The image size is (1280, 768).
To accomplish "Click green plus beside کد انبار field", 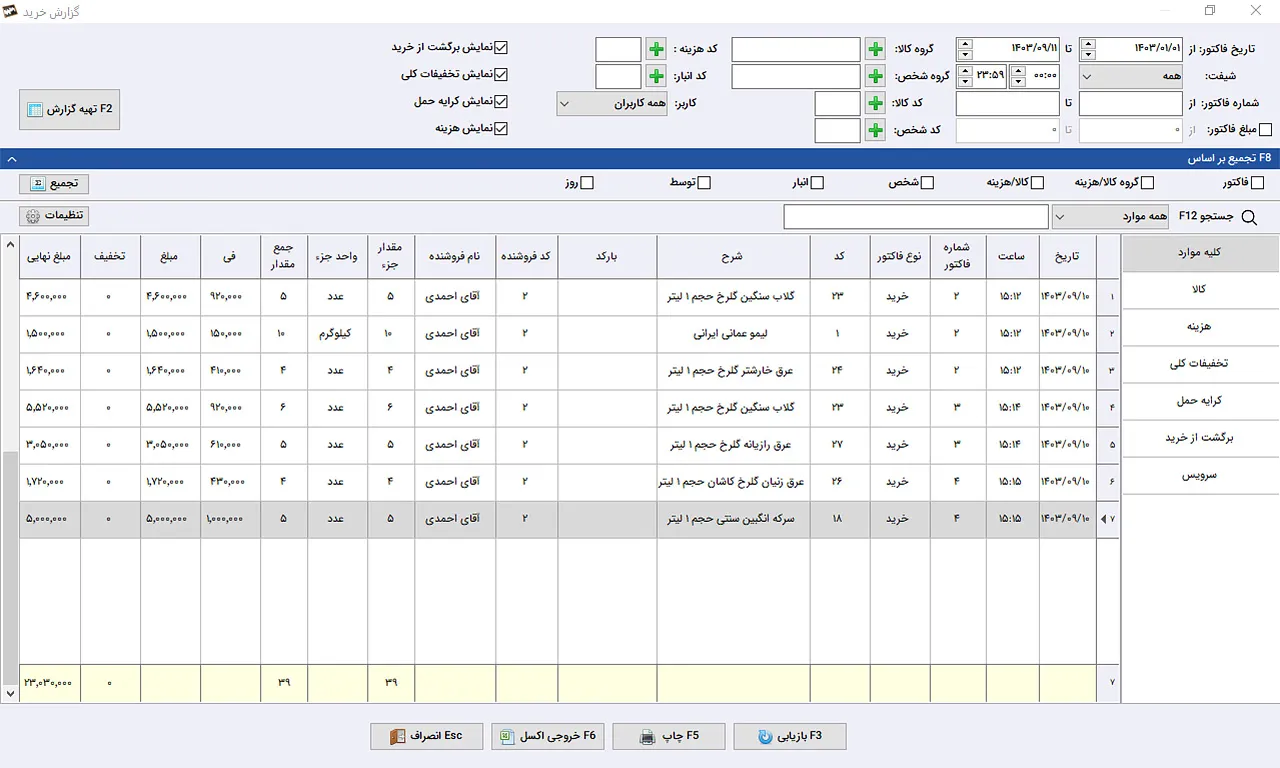I will pos(656,76).
